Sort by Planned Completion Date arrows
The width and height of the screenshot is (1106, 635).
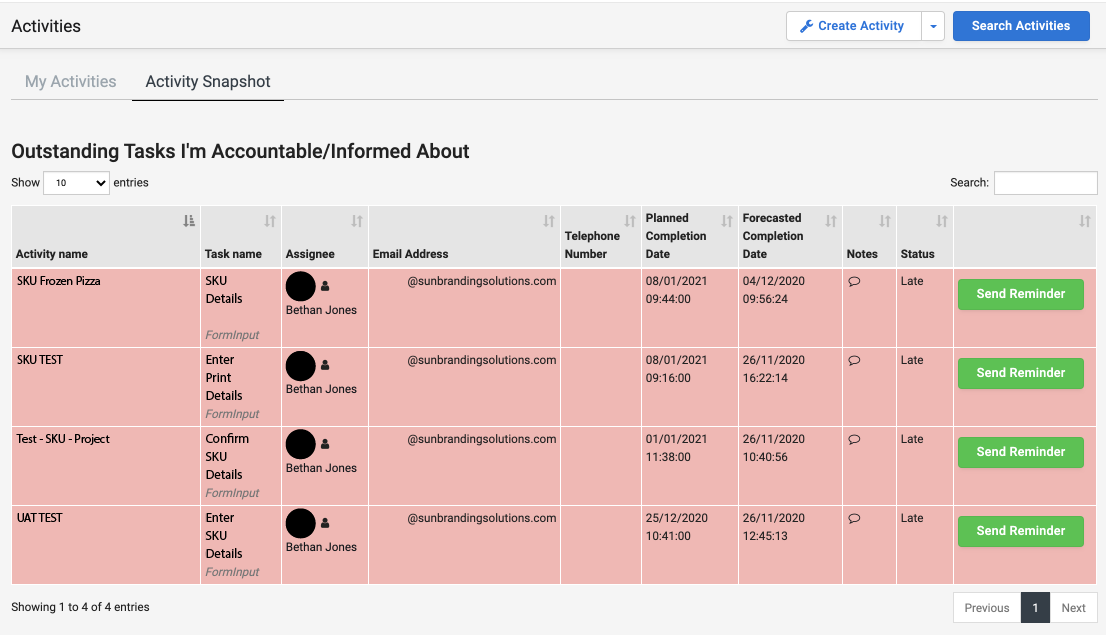click(x=727, y=221)
